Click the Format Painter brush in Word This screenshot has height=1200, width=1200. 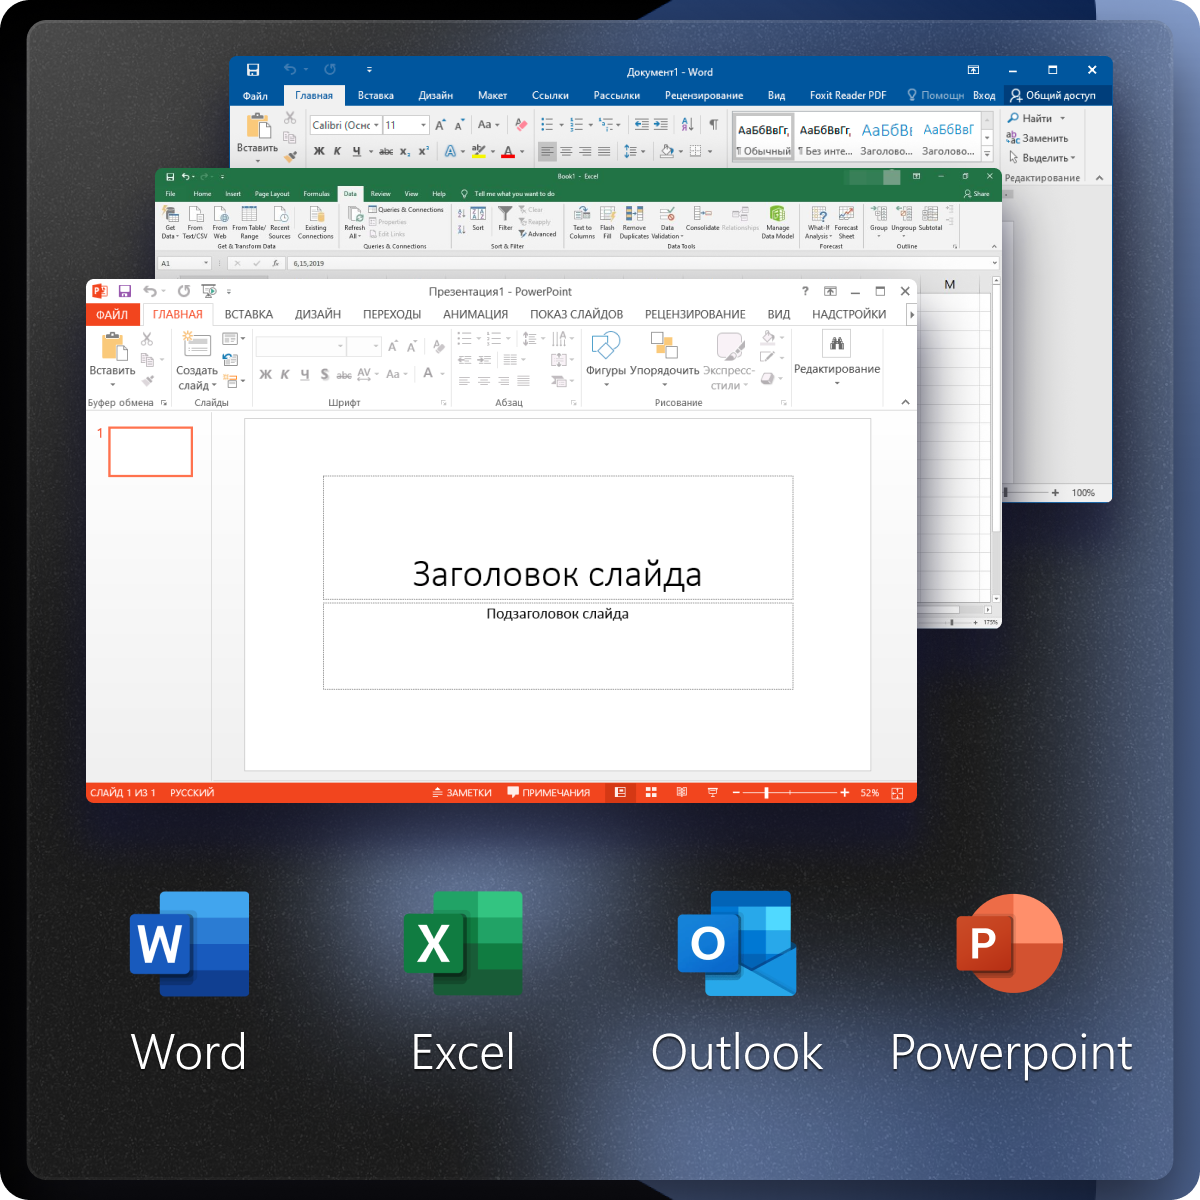tap(290, 157)
